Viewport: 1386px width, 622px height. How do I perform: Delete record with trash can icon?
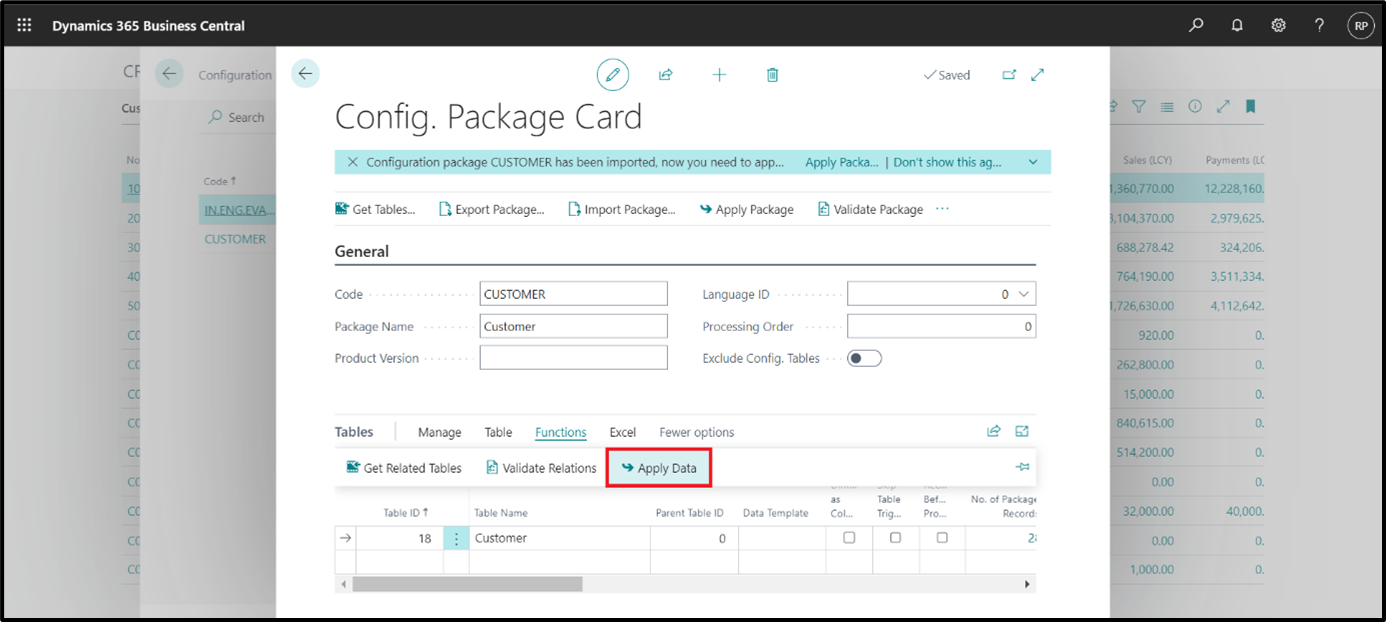point(772,74)
